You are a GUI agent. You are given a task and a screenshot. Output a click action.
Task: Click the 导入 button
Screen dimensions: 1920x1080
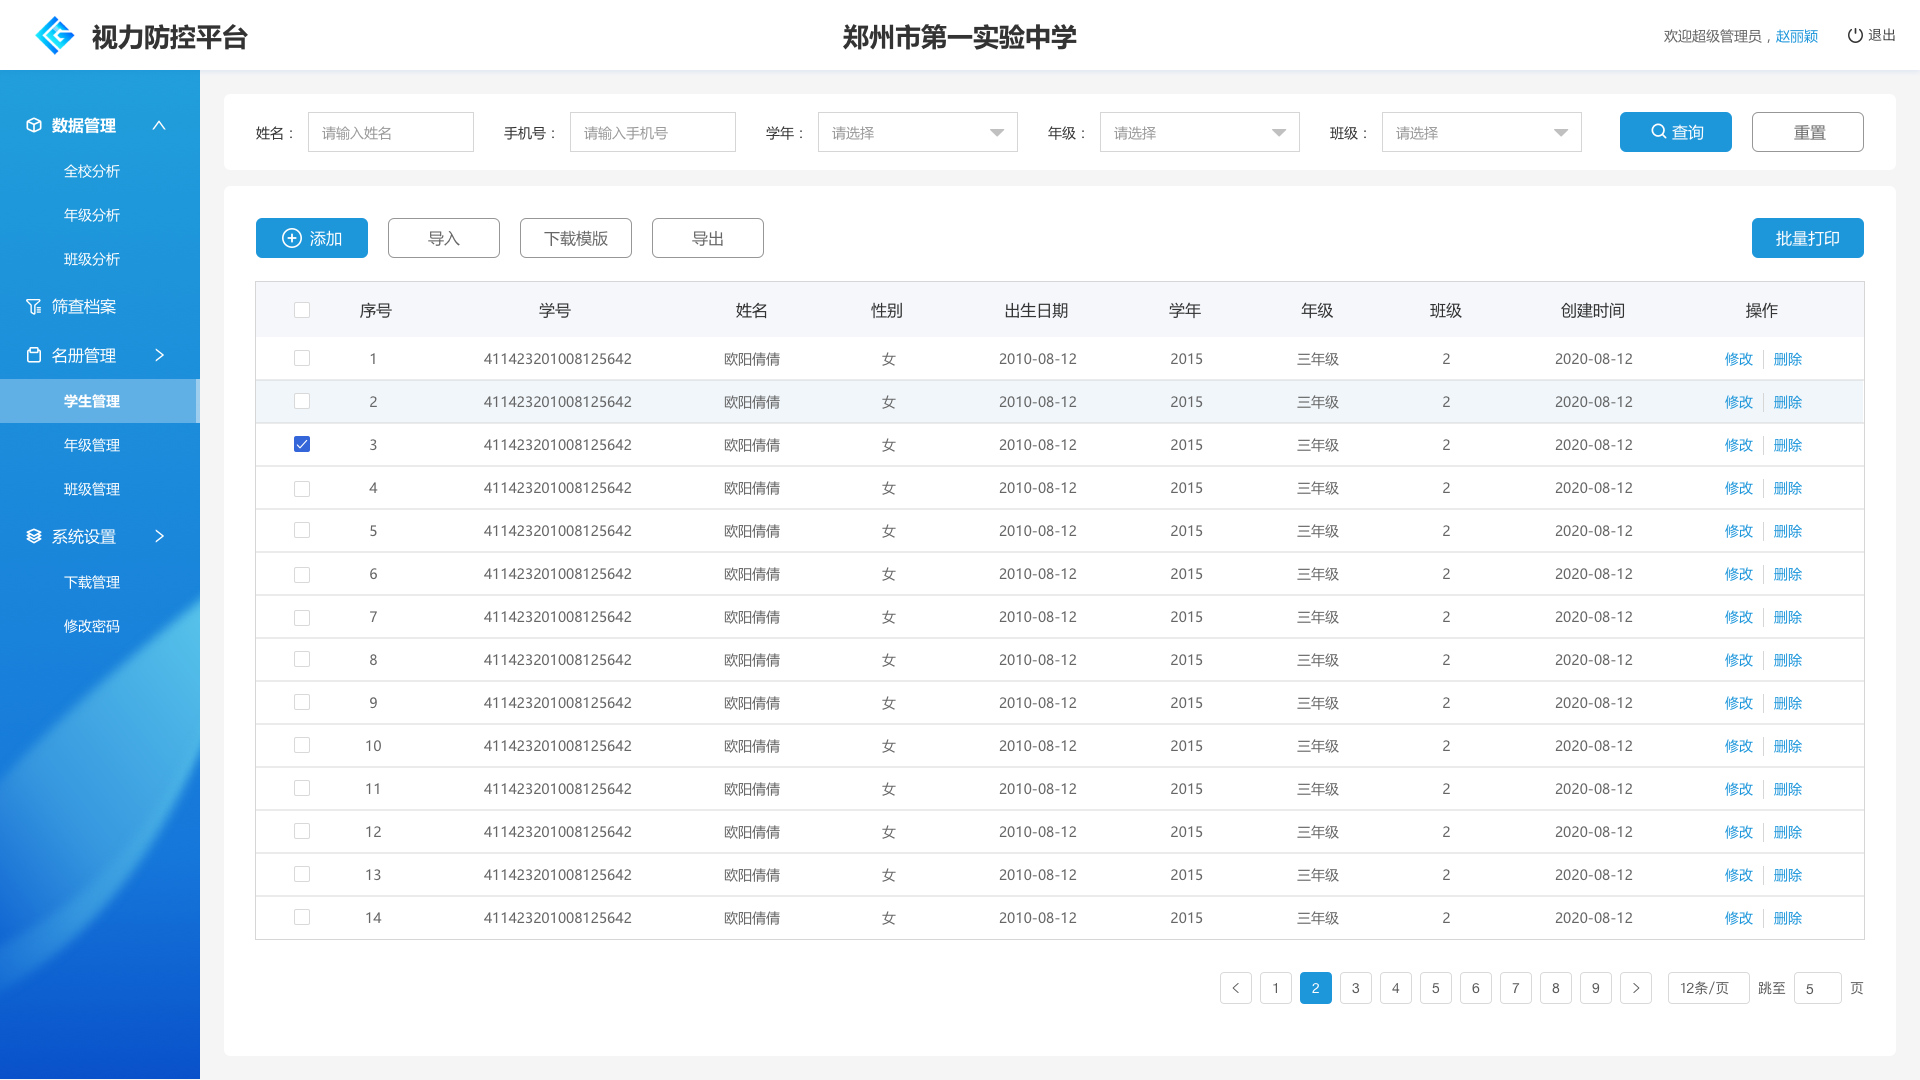coord(444,238)
